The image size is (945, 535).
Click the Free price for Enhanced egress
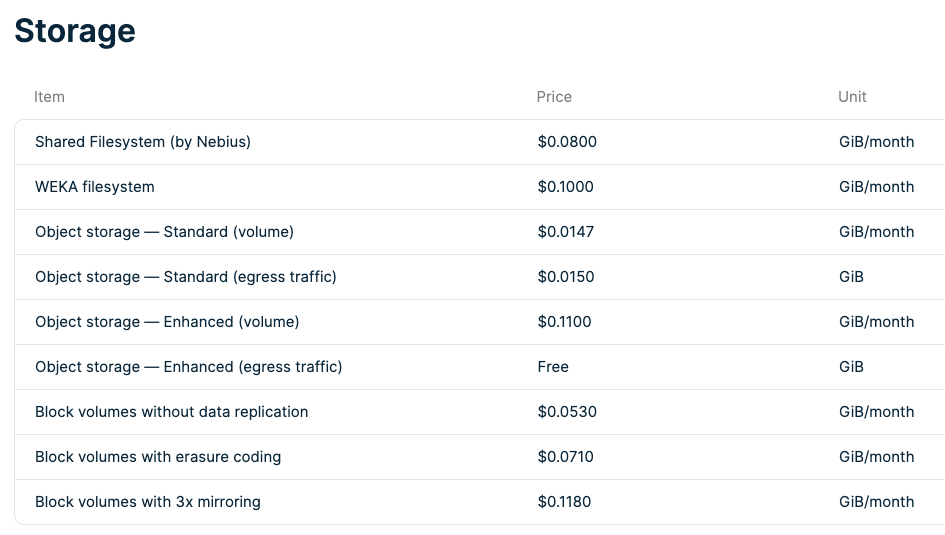click(x=553, y=367)
